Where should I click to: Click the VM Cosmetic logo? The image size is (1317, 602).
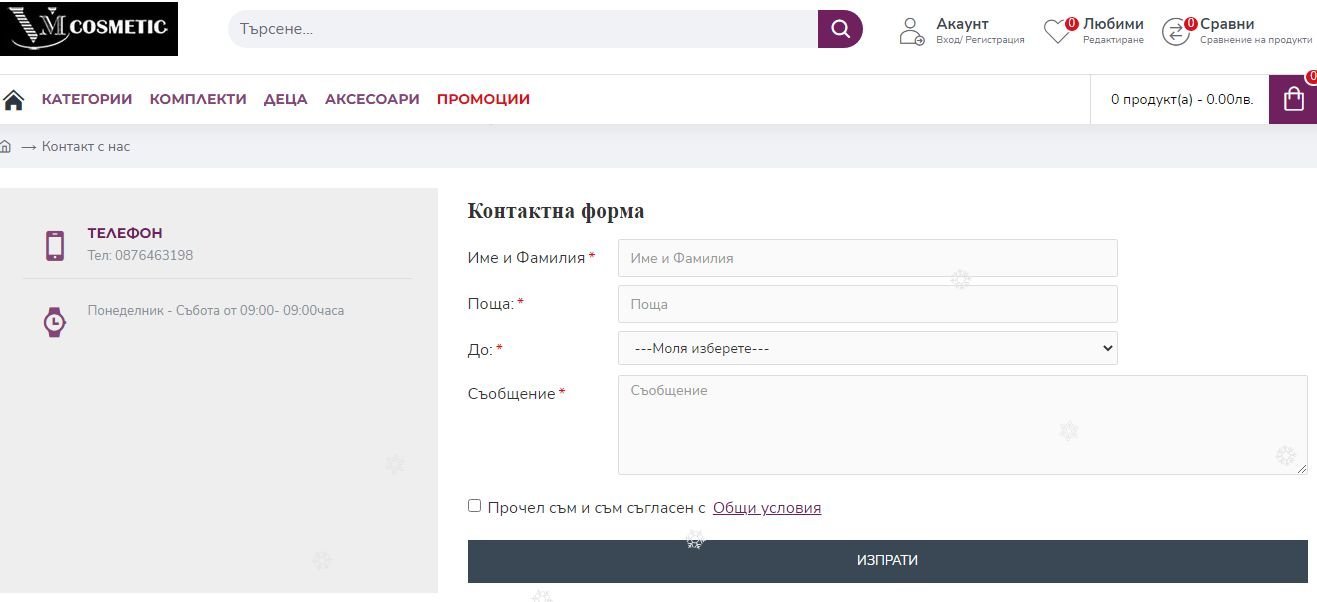point(89,28)
